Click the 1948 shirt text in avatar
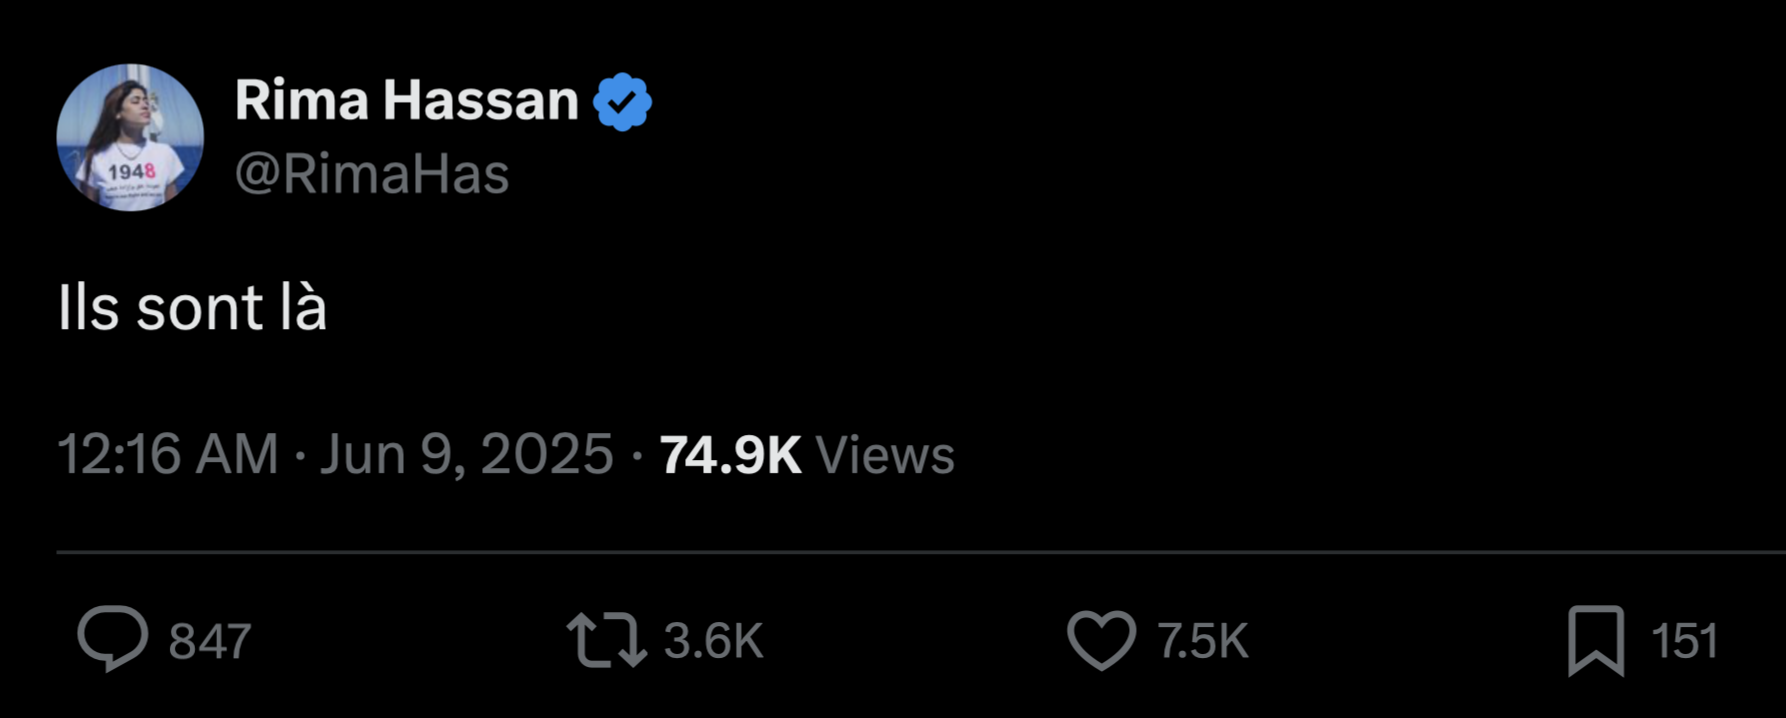Viewport: 1786px width, 718px height. (x=131, y=172)
